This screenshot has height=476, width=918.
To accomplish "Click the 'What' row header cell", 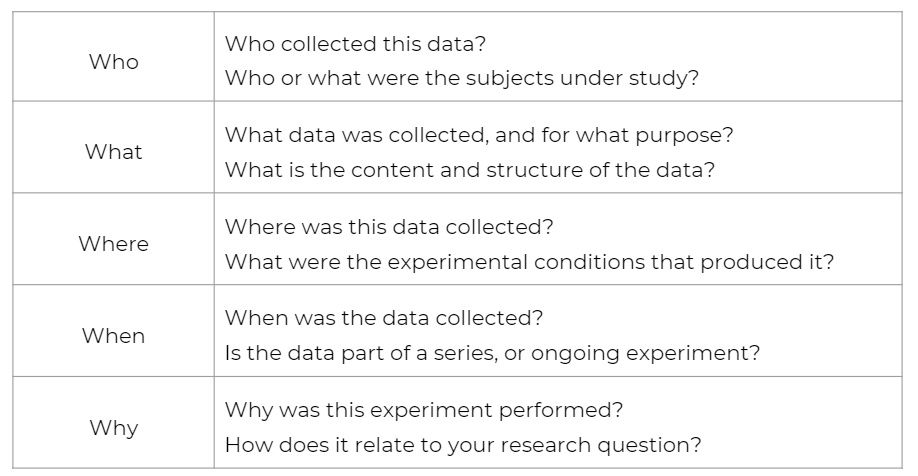I will (x=114, y=147).
